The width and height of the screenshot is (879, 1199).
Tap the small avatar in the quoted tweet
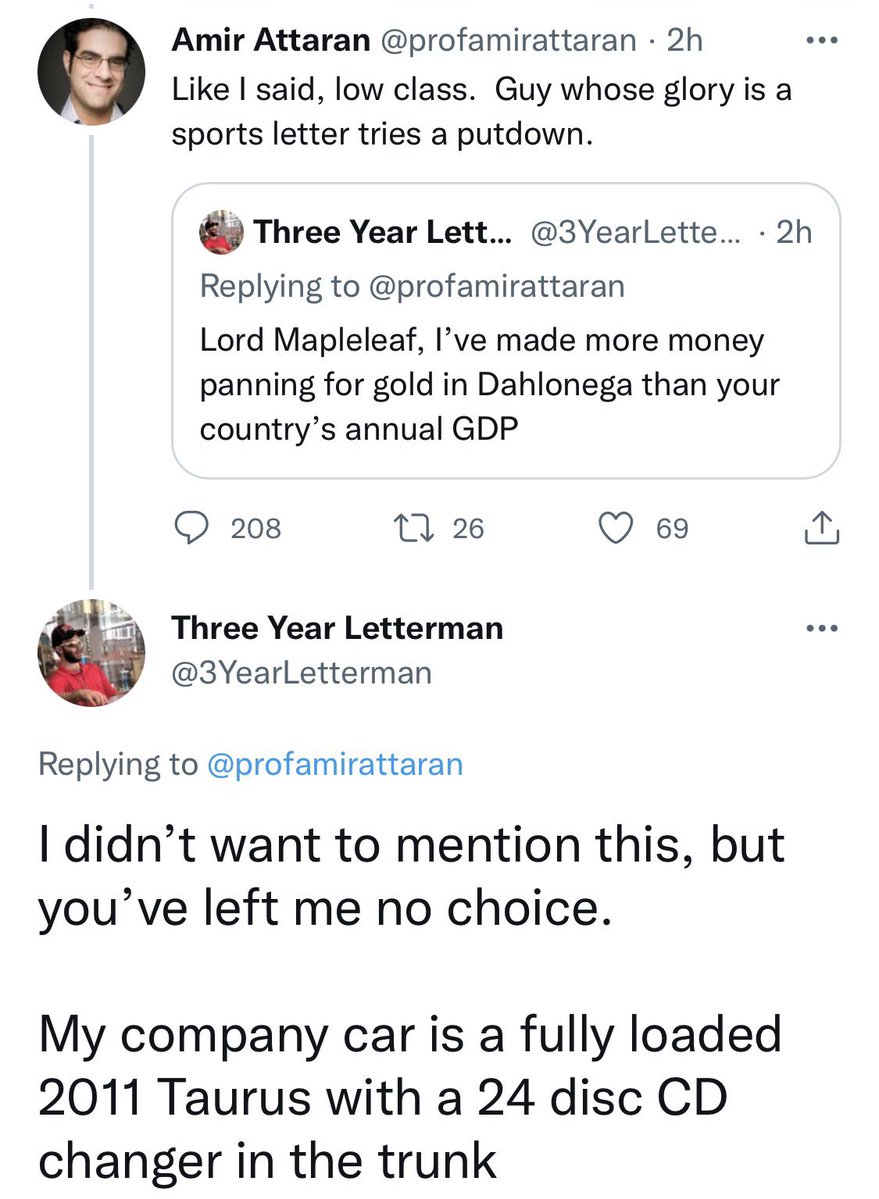[221, 232]
